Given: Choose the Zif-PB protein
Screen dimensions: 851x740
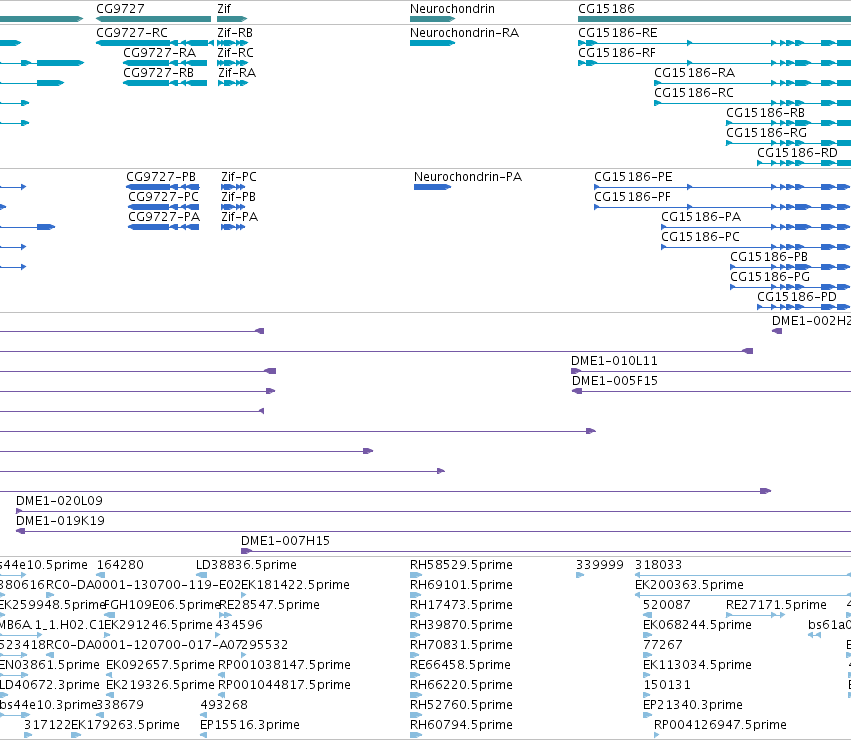Looking at the screenshot, I should click(238, 197).
